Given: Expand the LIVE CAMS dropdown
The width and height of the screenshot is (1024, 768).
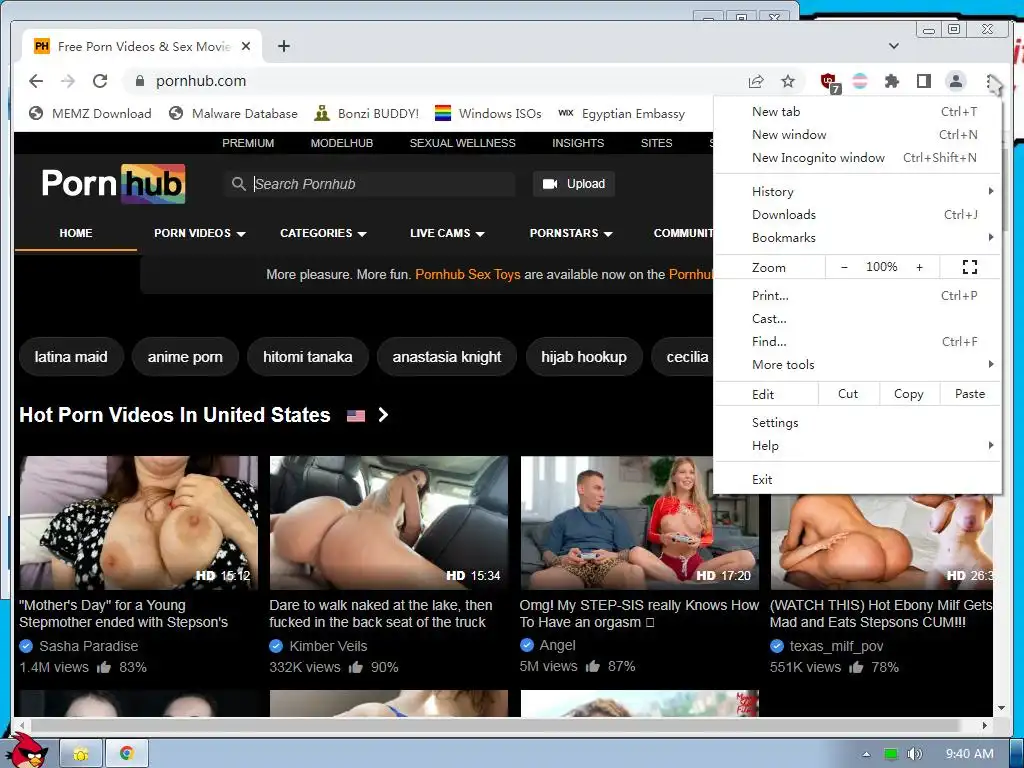Looking at the screenshot, I should coord(447,233).
